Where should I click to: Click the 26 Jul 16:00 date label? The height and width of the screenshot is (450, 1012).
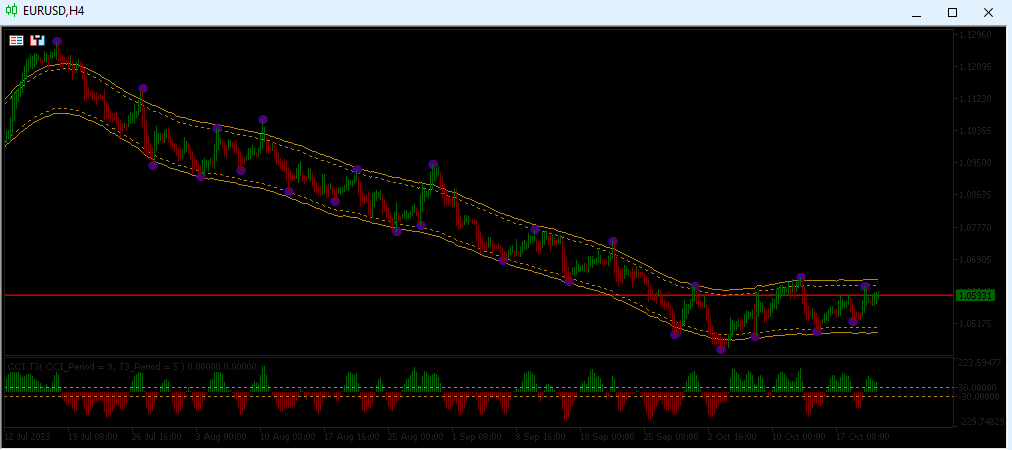157,436
